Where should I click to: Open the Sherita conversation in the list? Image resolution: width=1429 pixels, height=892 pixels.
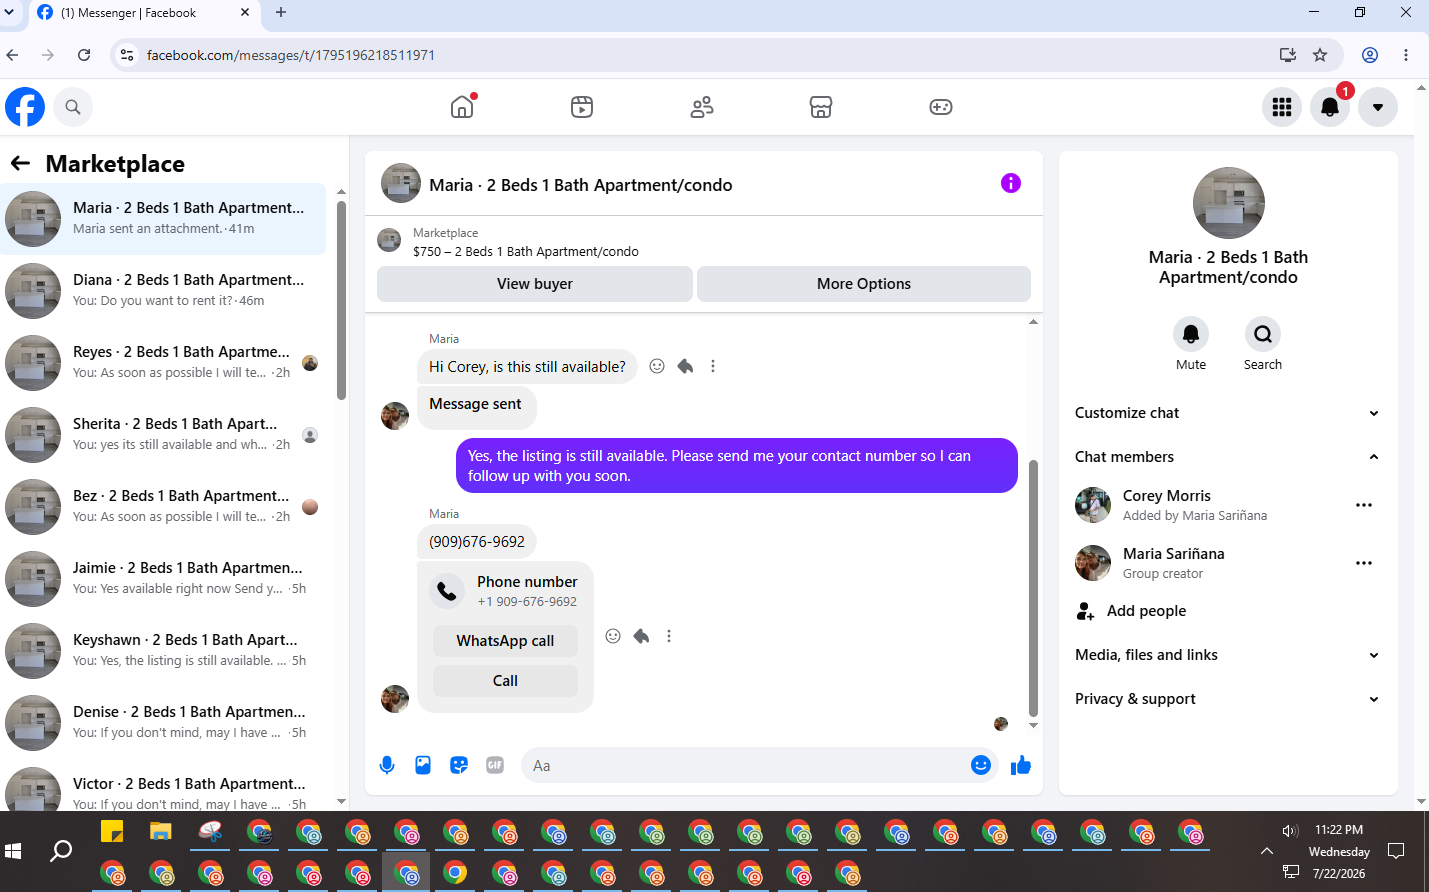pos(164,435)
